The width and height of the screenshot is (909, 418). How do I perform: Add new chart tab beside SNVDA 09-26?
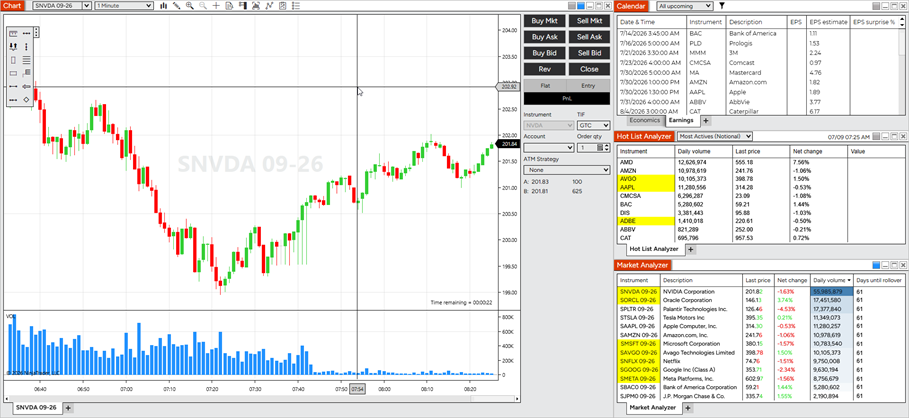tap(68, 408)
